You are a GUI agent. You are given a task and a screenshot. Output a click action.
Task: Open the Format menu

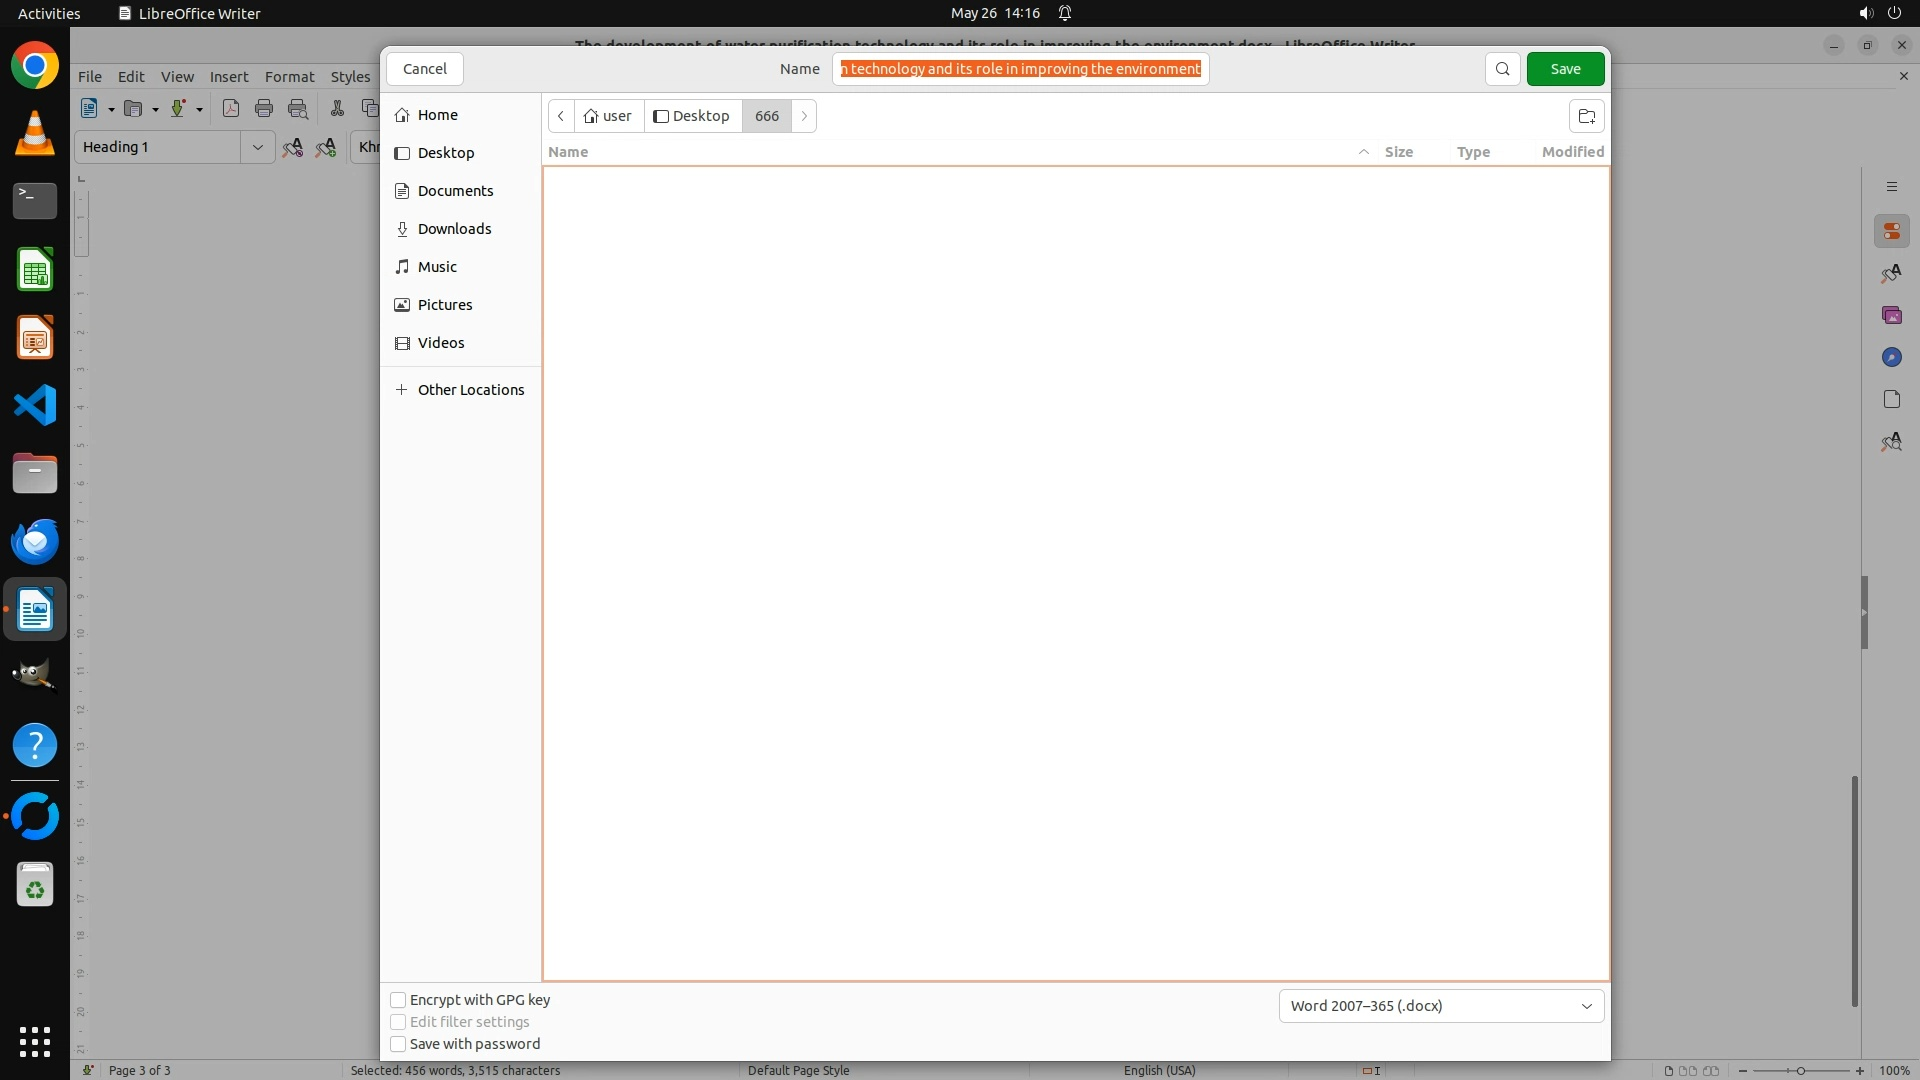(x=289, y=77)
